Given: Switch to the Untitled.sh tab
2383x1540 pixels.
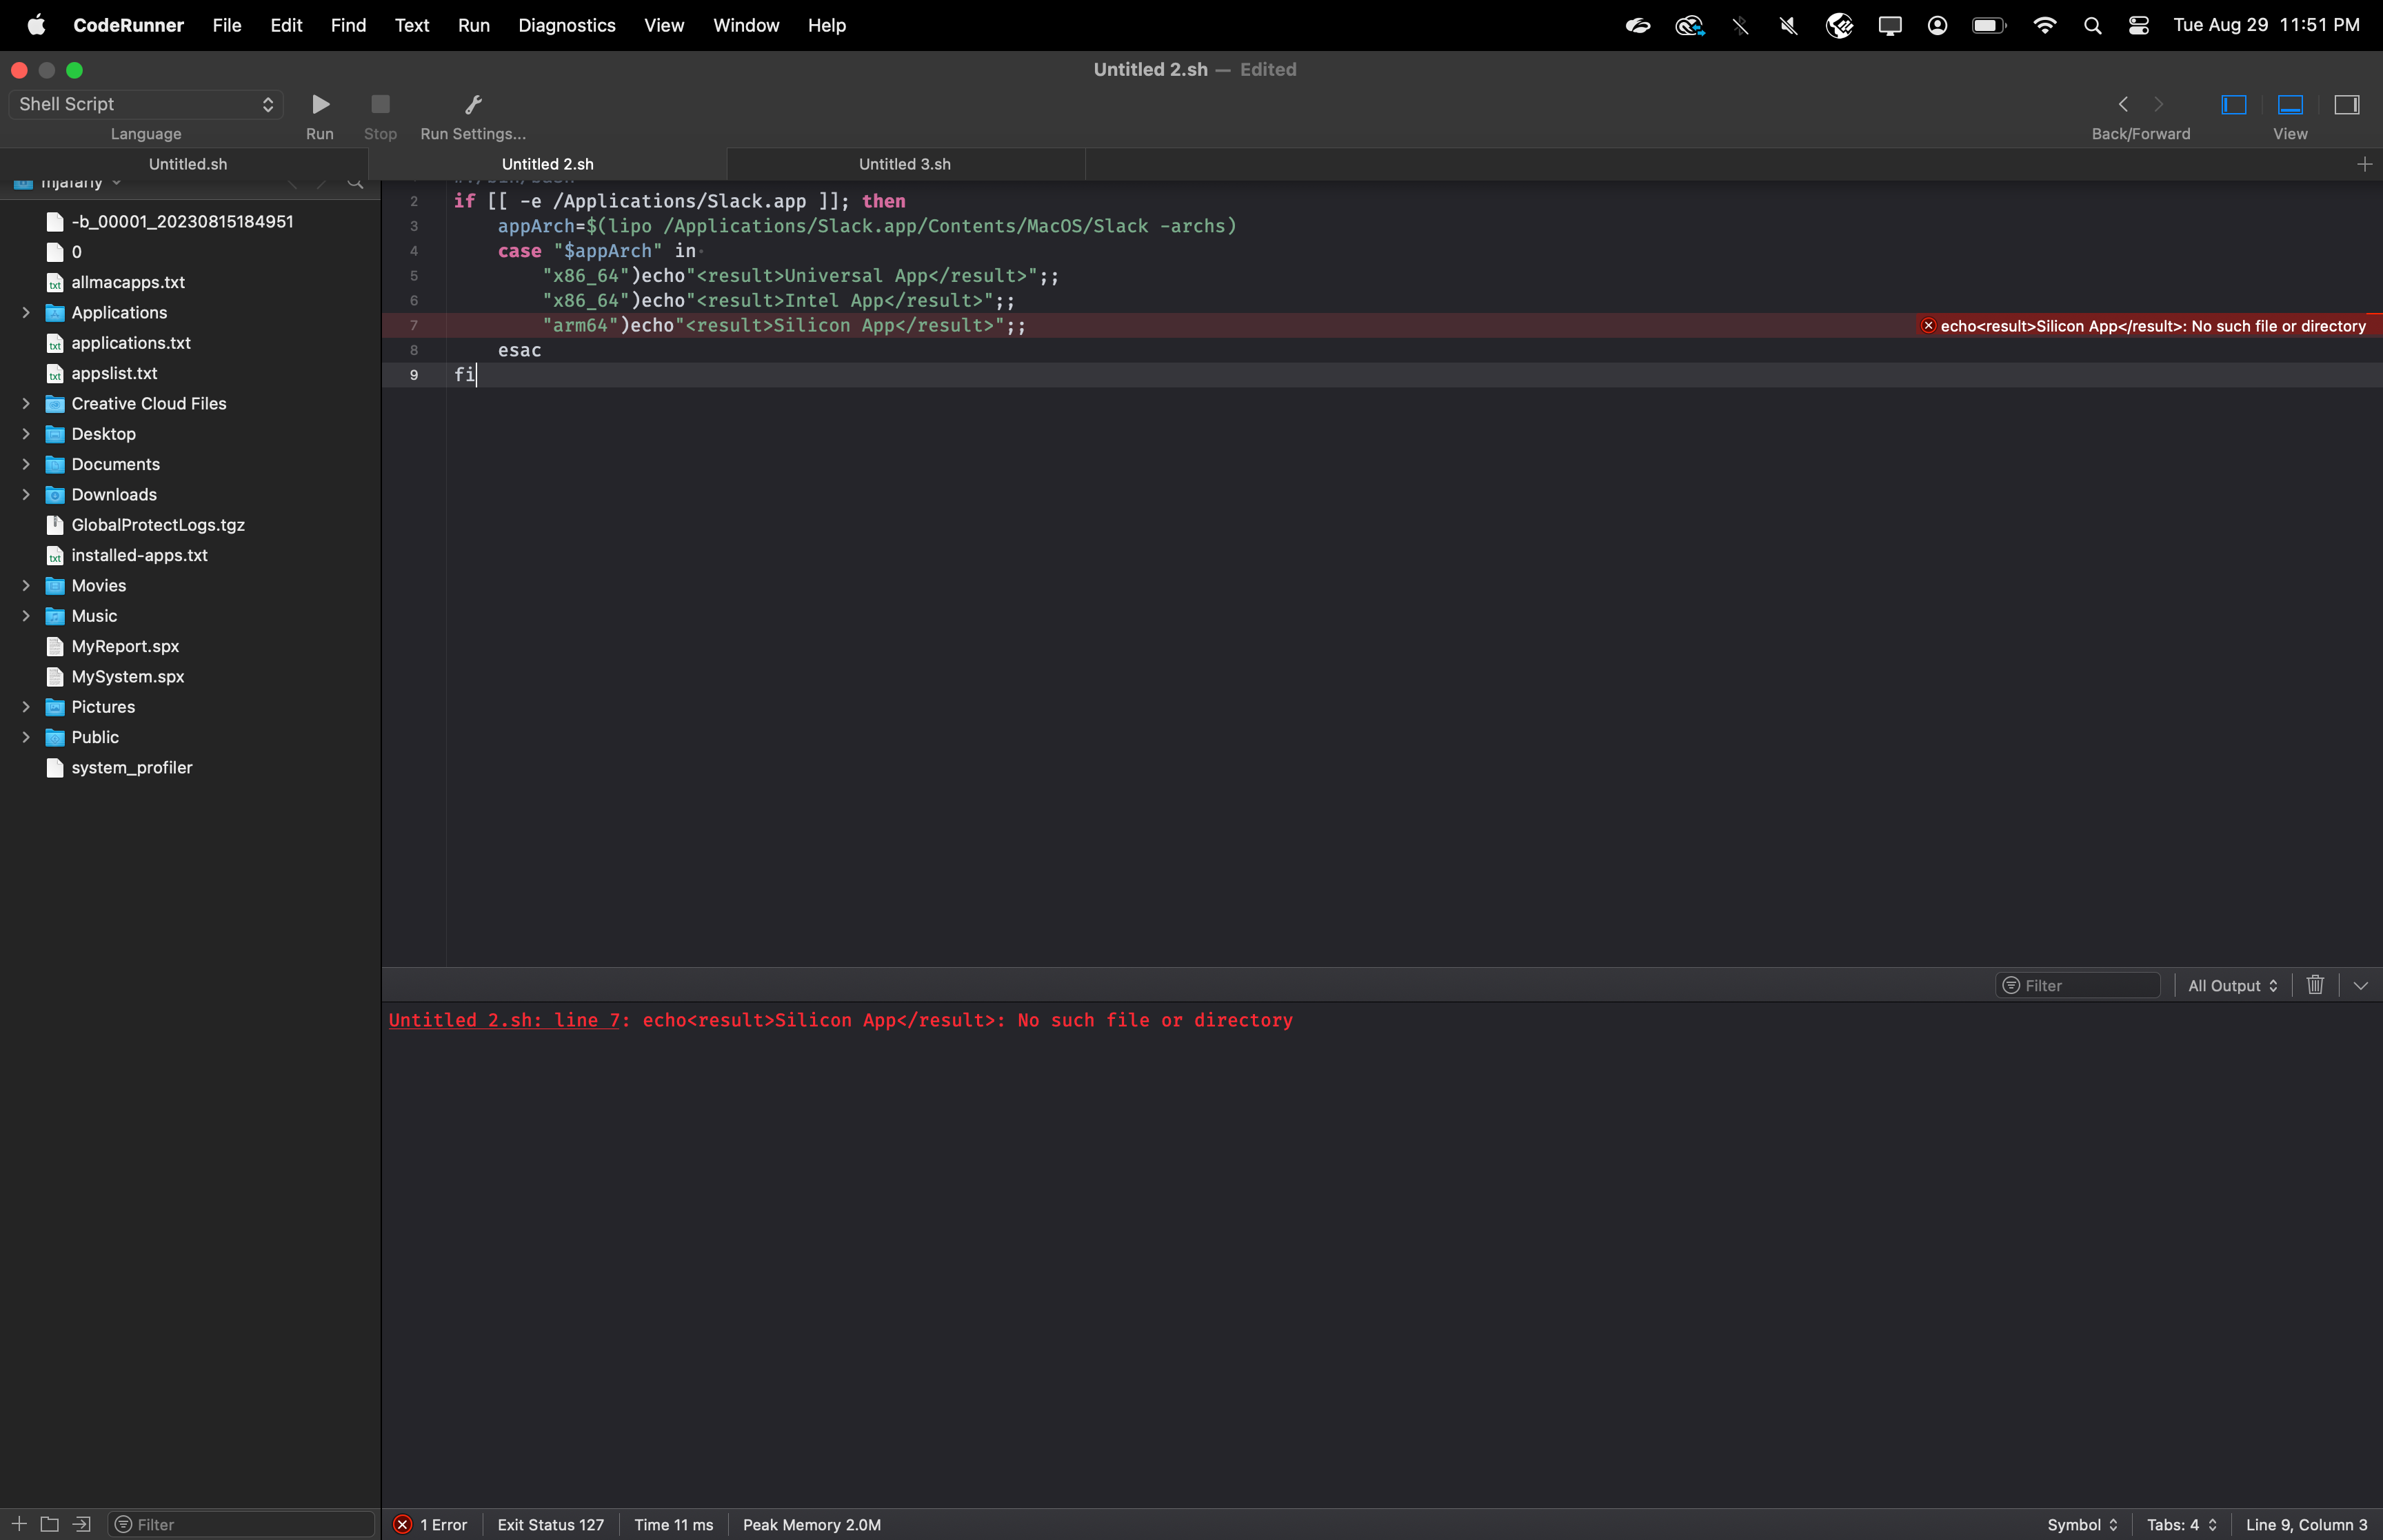Looking at the screenshot, I should click(187, 164).
